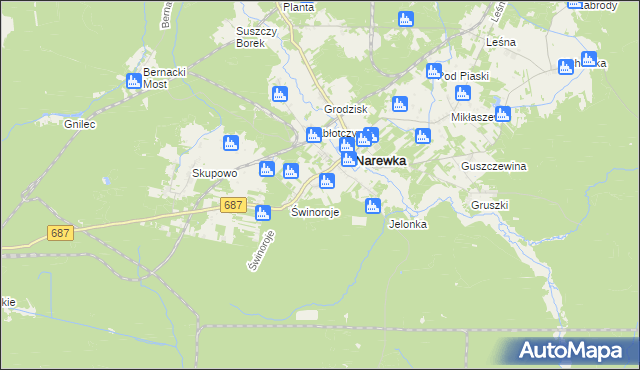Screen dimensions: 640x370
Task: Select the Skupowo label
Action: point(215,173)
